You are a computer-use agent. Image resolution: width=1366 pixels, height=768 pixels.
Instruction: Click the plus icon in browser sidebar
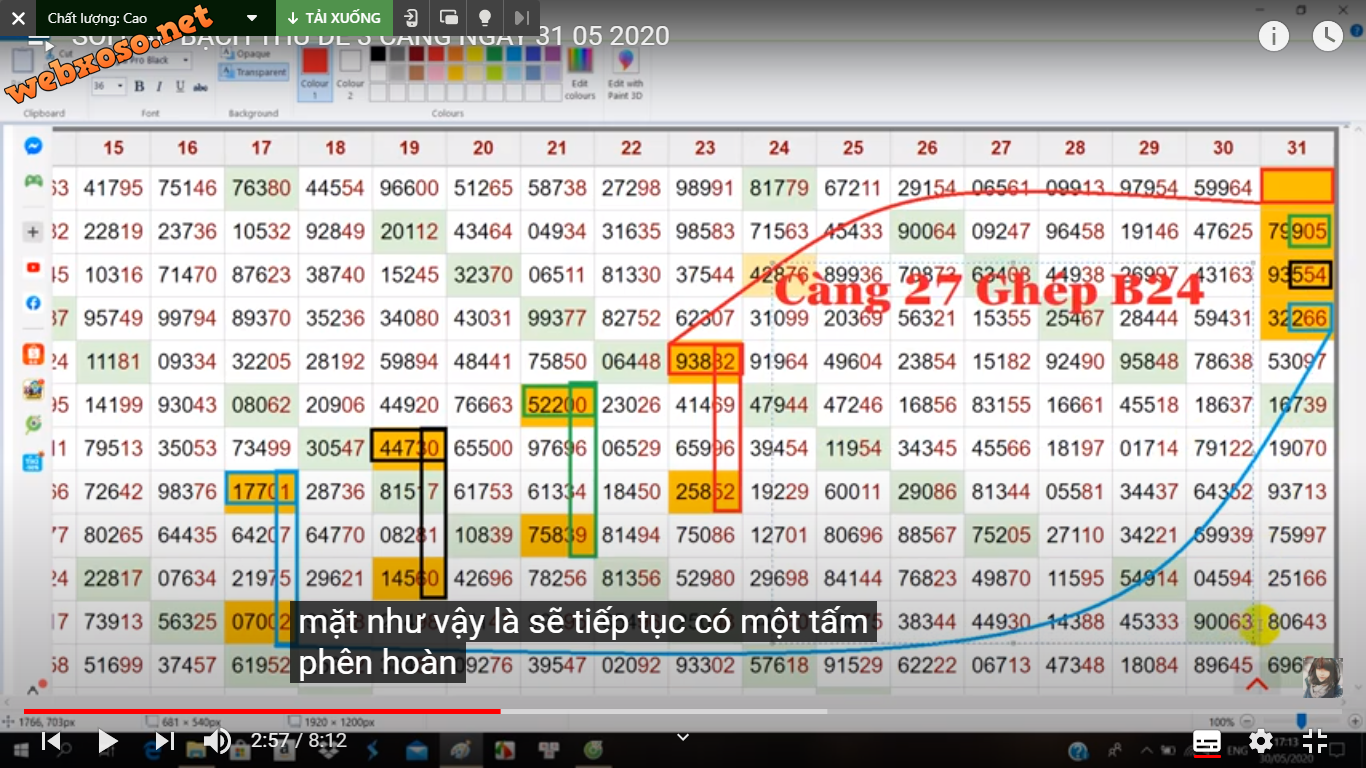coord(33,232)
